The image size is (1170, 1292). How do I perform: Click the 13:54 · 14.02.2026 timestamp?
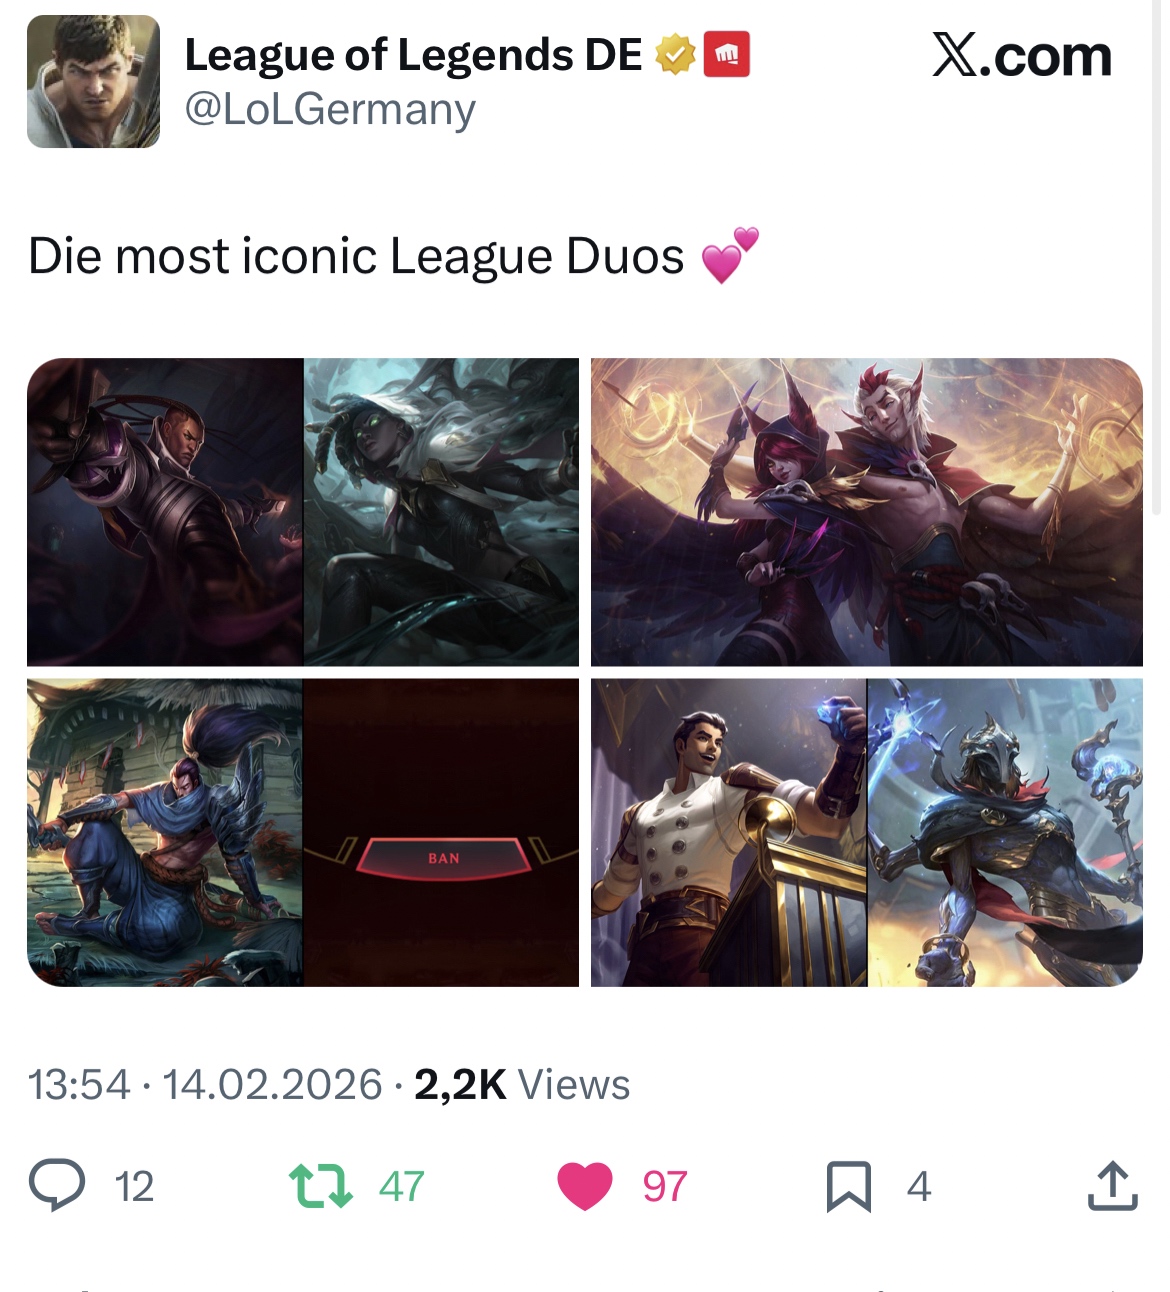pos(205,1085)
